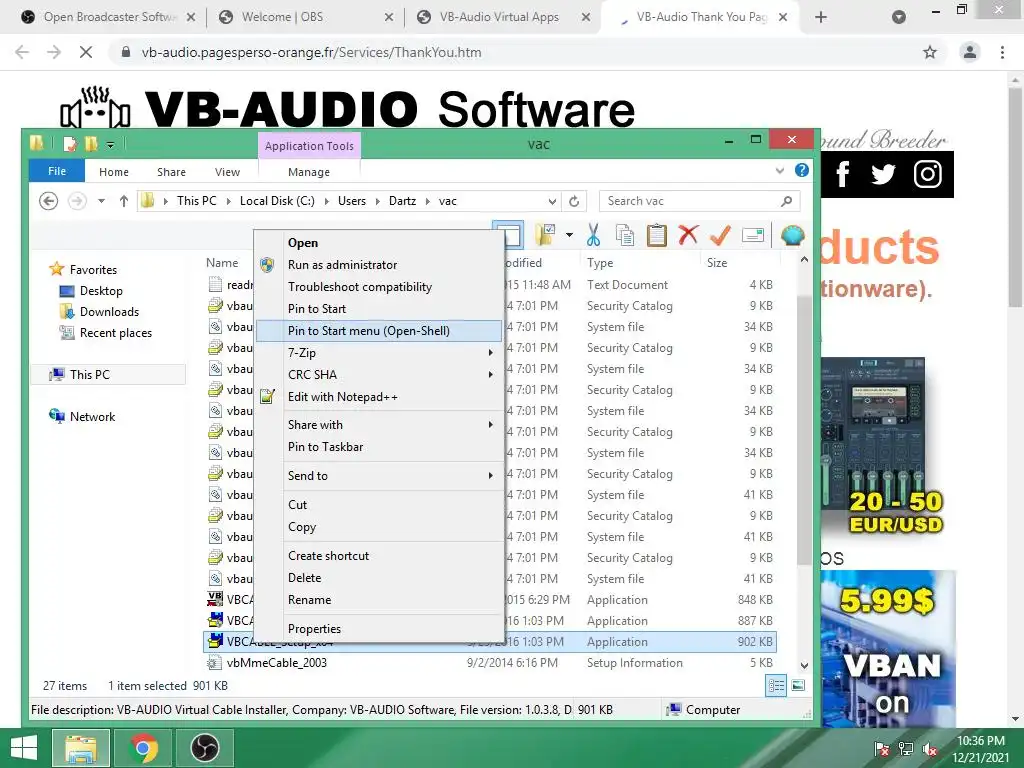Open Instagram icon on VB-Audio page
Viewport: 1024px width, 768px height.
(x=927, y=174)
